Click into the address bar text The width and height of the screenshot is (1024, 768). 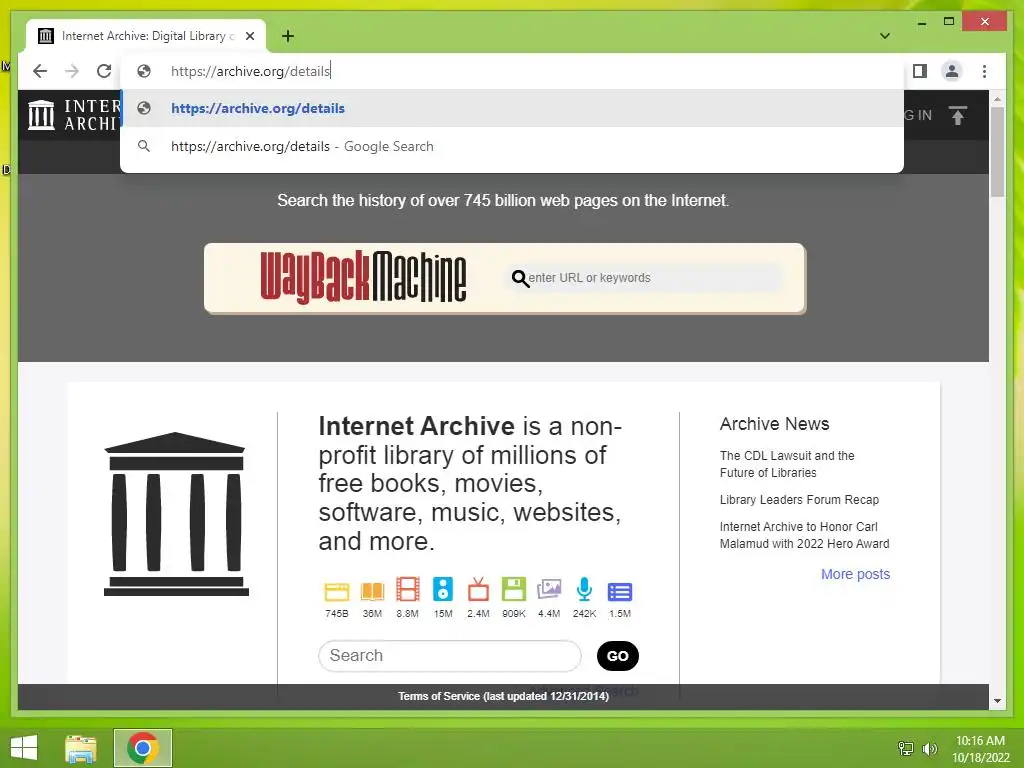coord(251,71)
